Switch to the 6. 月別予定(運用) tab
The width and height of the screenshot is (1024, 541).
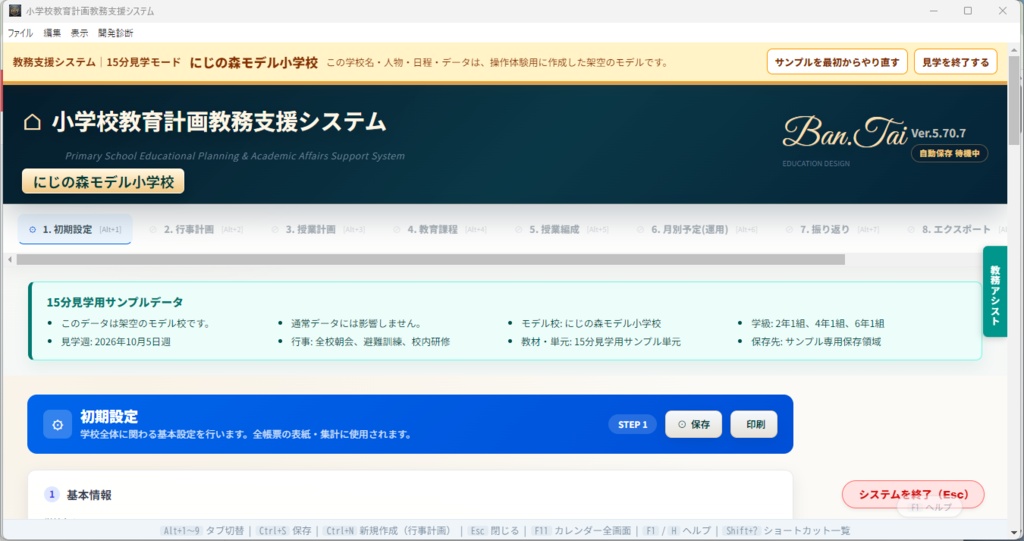(x=696, y=229)
